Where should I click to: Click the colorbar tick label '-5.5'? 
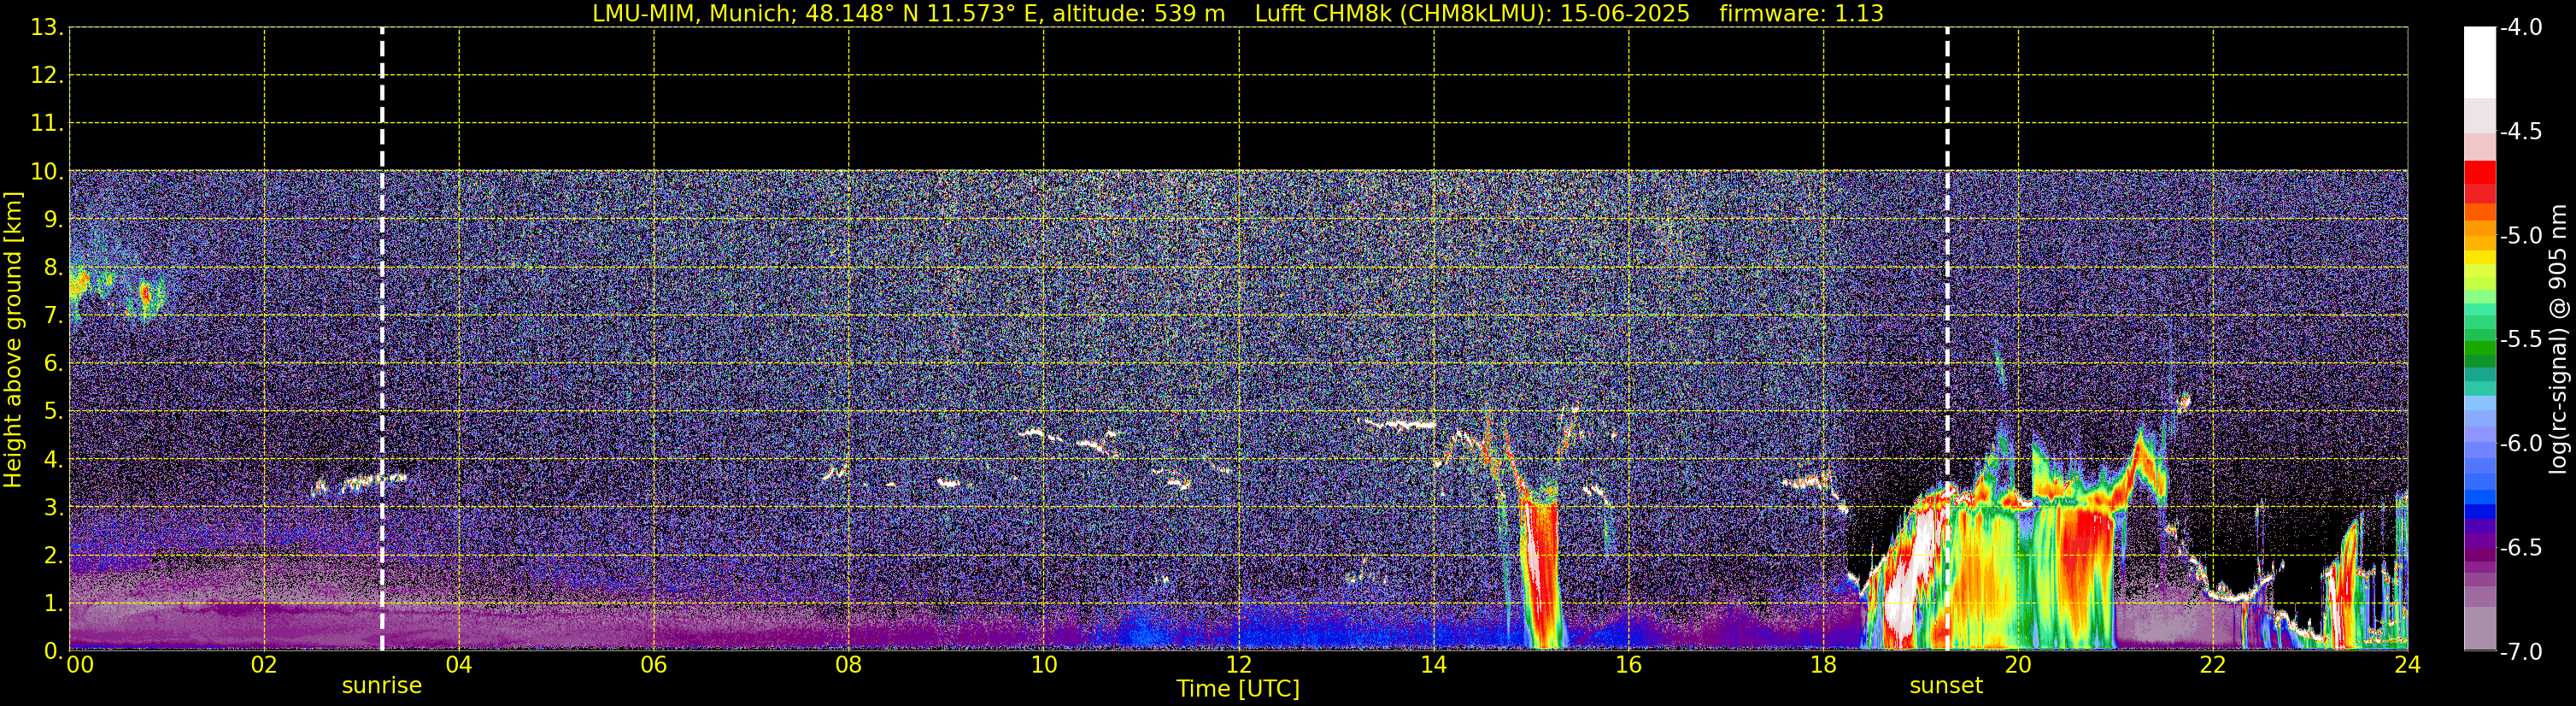click(2521, 340)
